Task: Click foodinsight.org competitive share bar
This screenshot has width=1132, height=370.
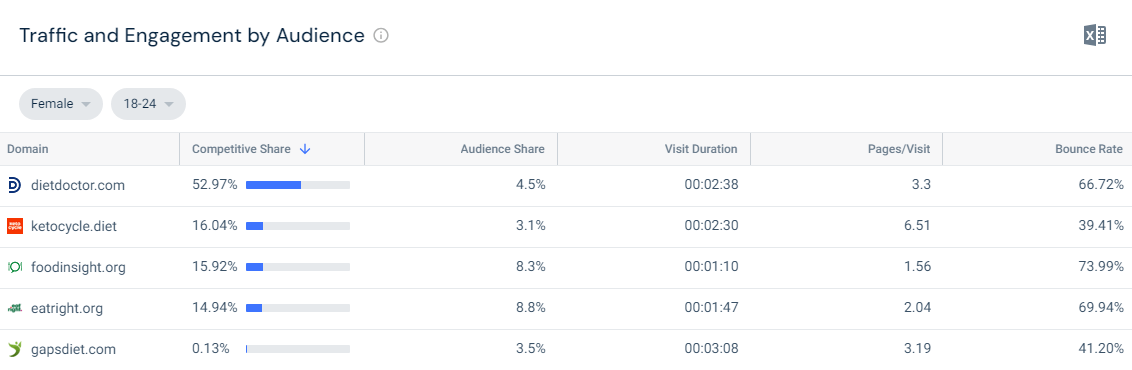Action: coord(297,268)
